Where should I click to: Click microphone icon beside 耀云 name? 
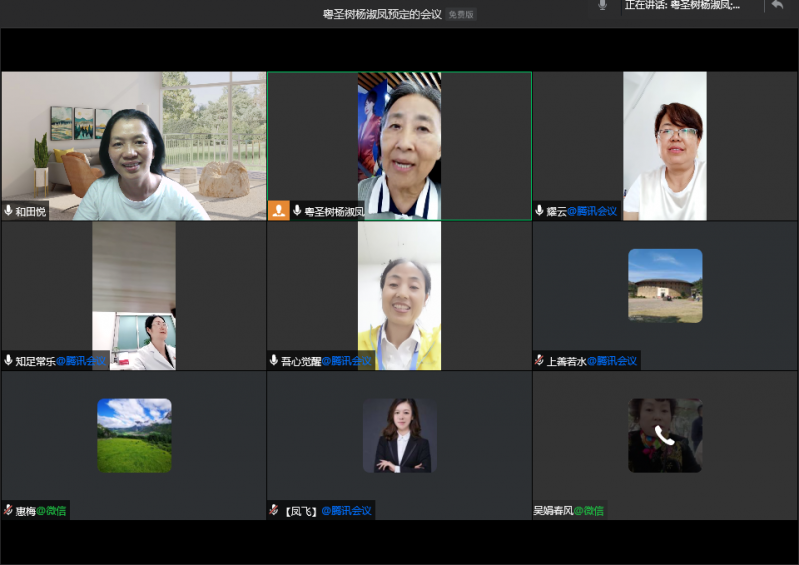tap(540, 211)
